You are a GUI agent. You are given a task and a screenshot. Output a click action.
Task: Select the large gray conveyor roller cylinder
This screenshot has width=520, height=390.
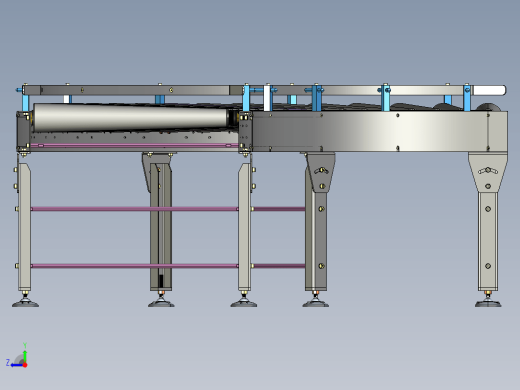pos(131,117)
